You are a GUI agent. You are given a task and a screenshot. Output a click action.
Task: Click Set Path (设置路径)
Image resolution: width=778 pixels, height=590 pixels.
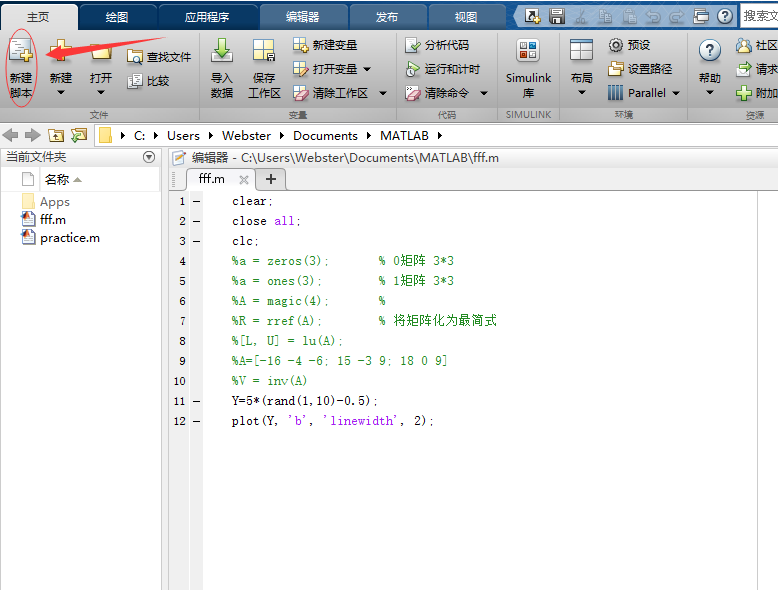[x=640, y=69]
